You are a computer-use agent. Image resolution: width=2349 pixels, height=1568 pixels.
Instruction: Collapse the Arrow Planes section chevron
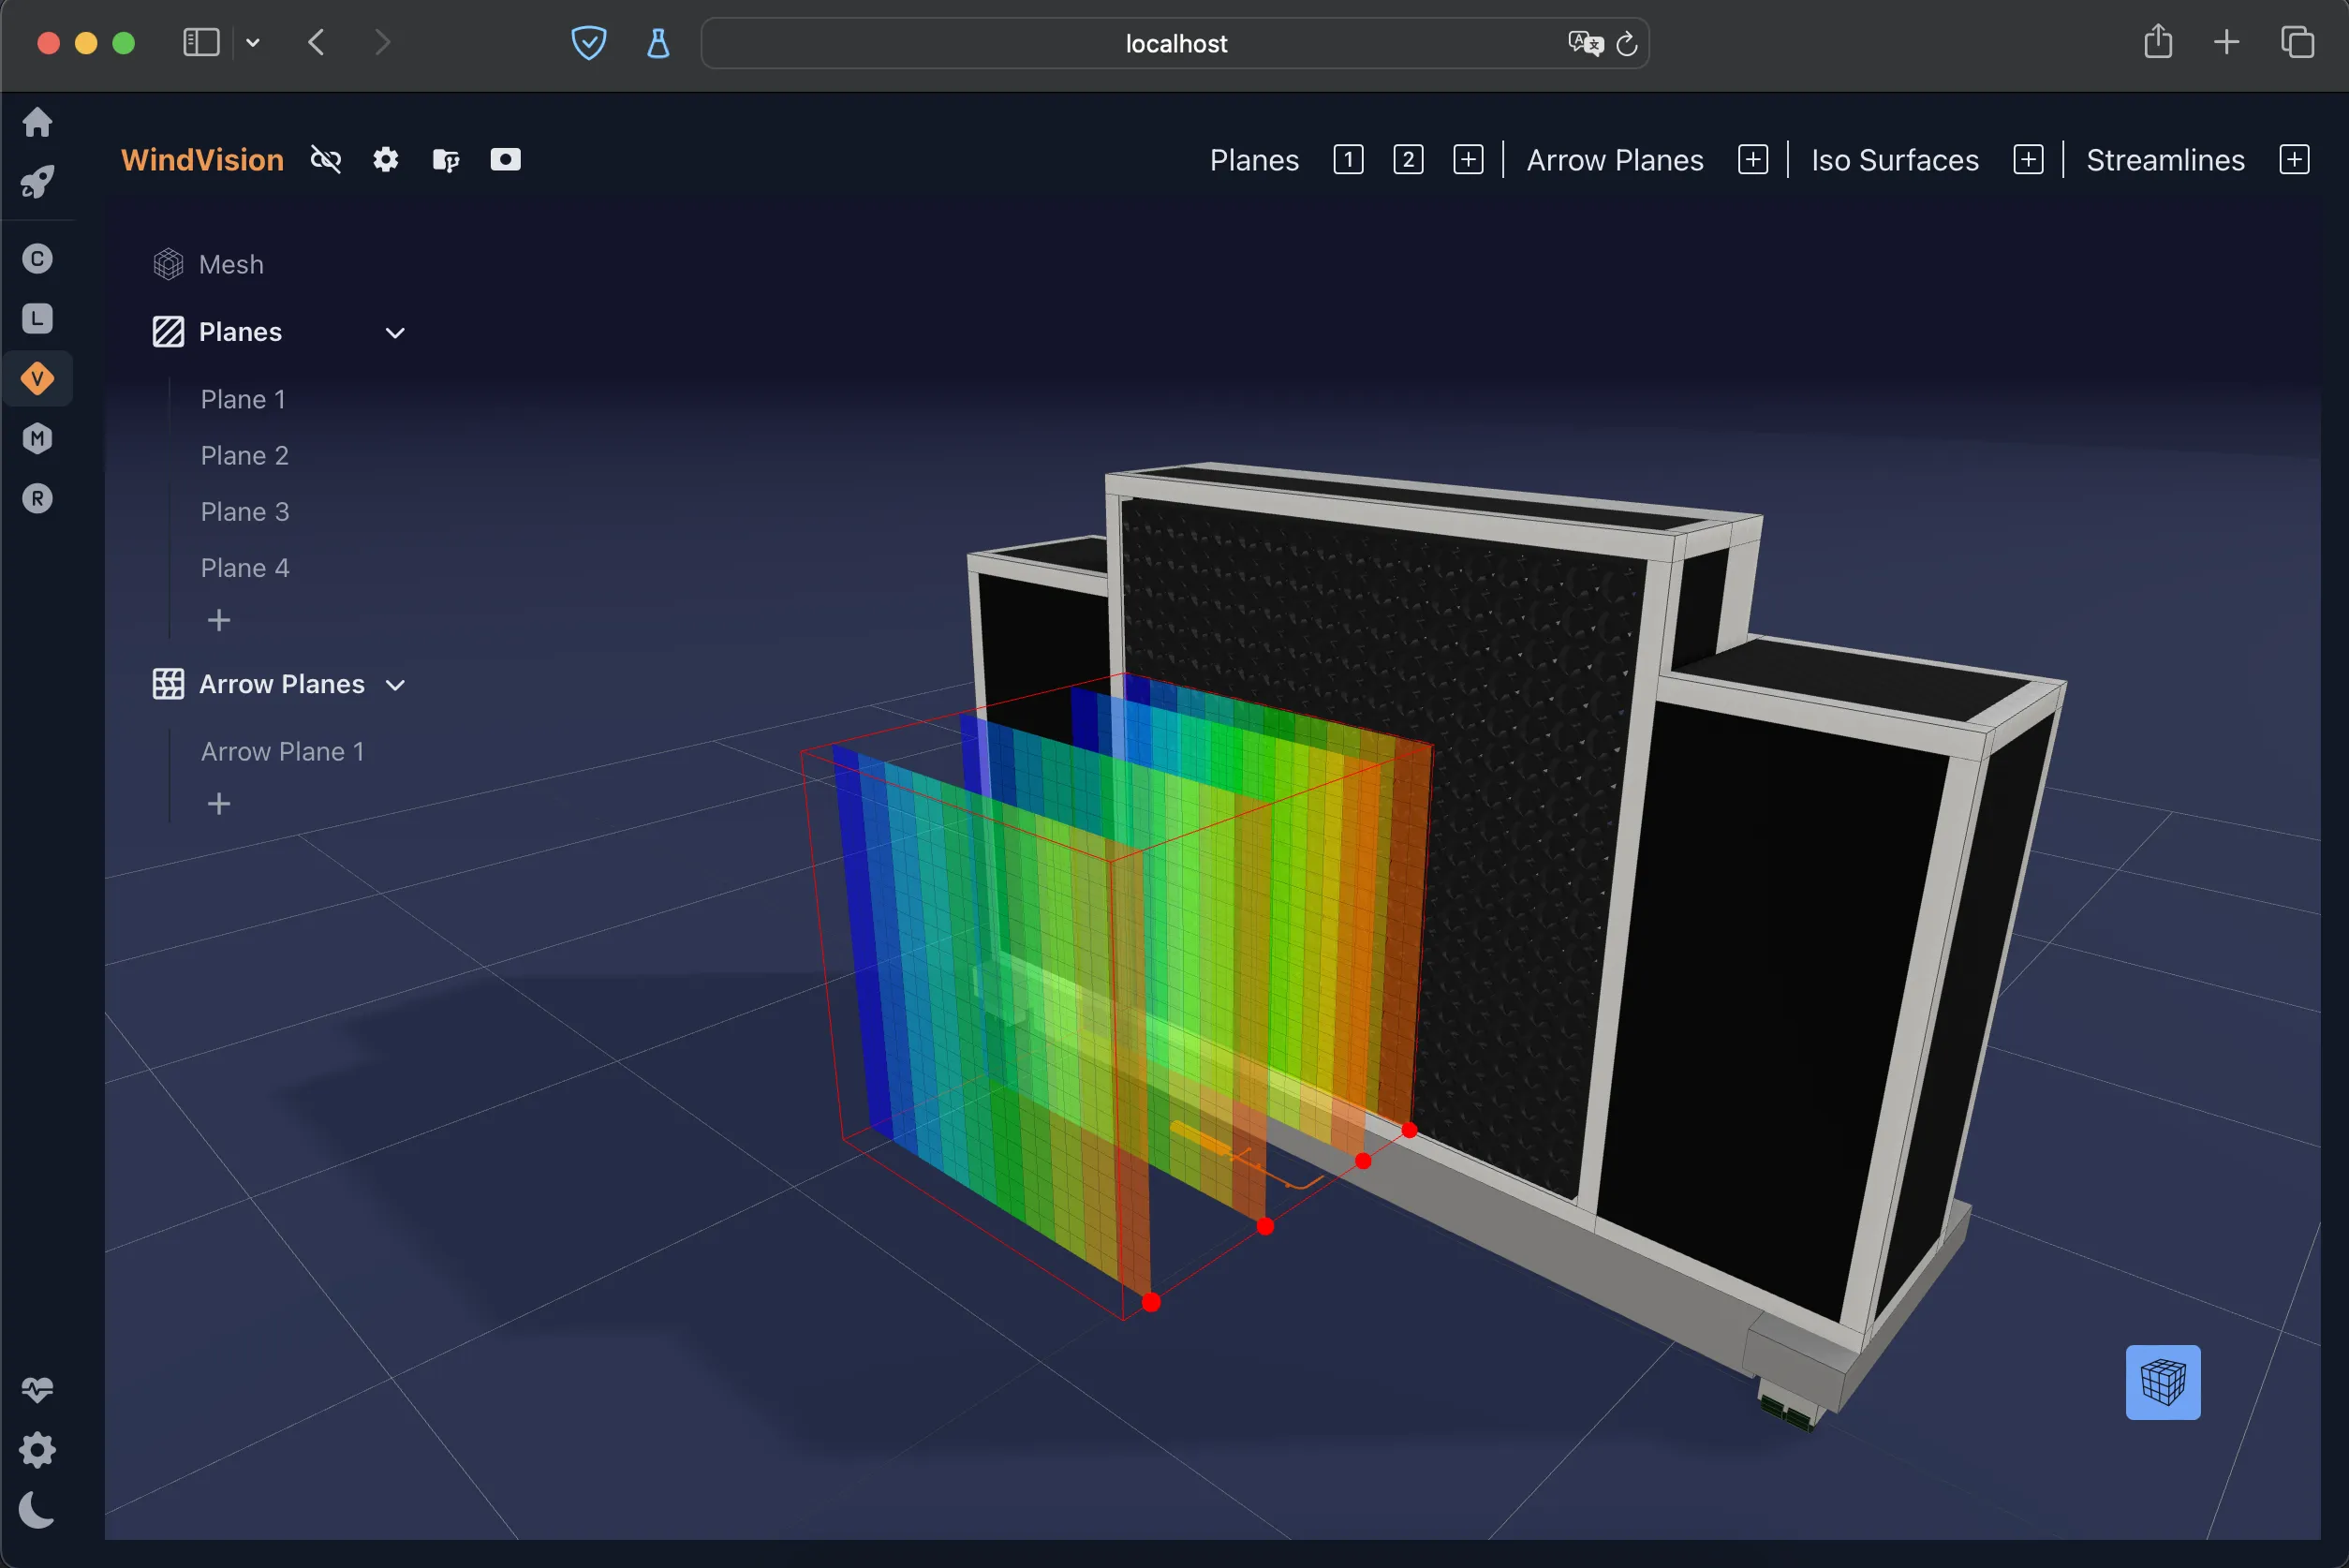pyautogui.click(x=395, y=685)
